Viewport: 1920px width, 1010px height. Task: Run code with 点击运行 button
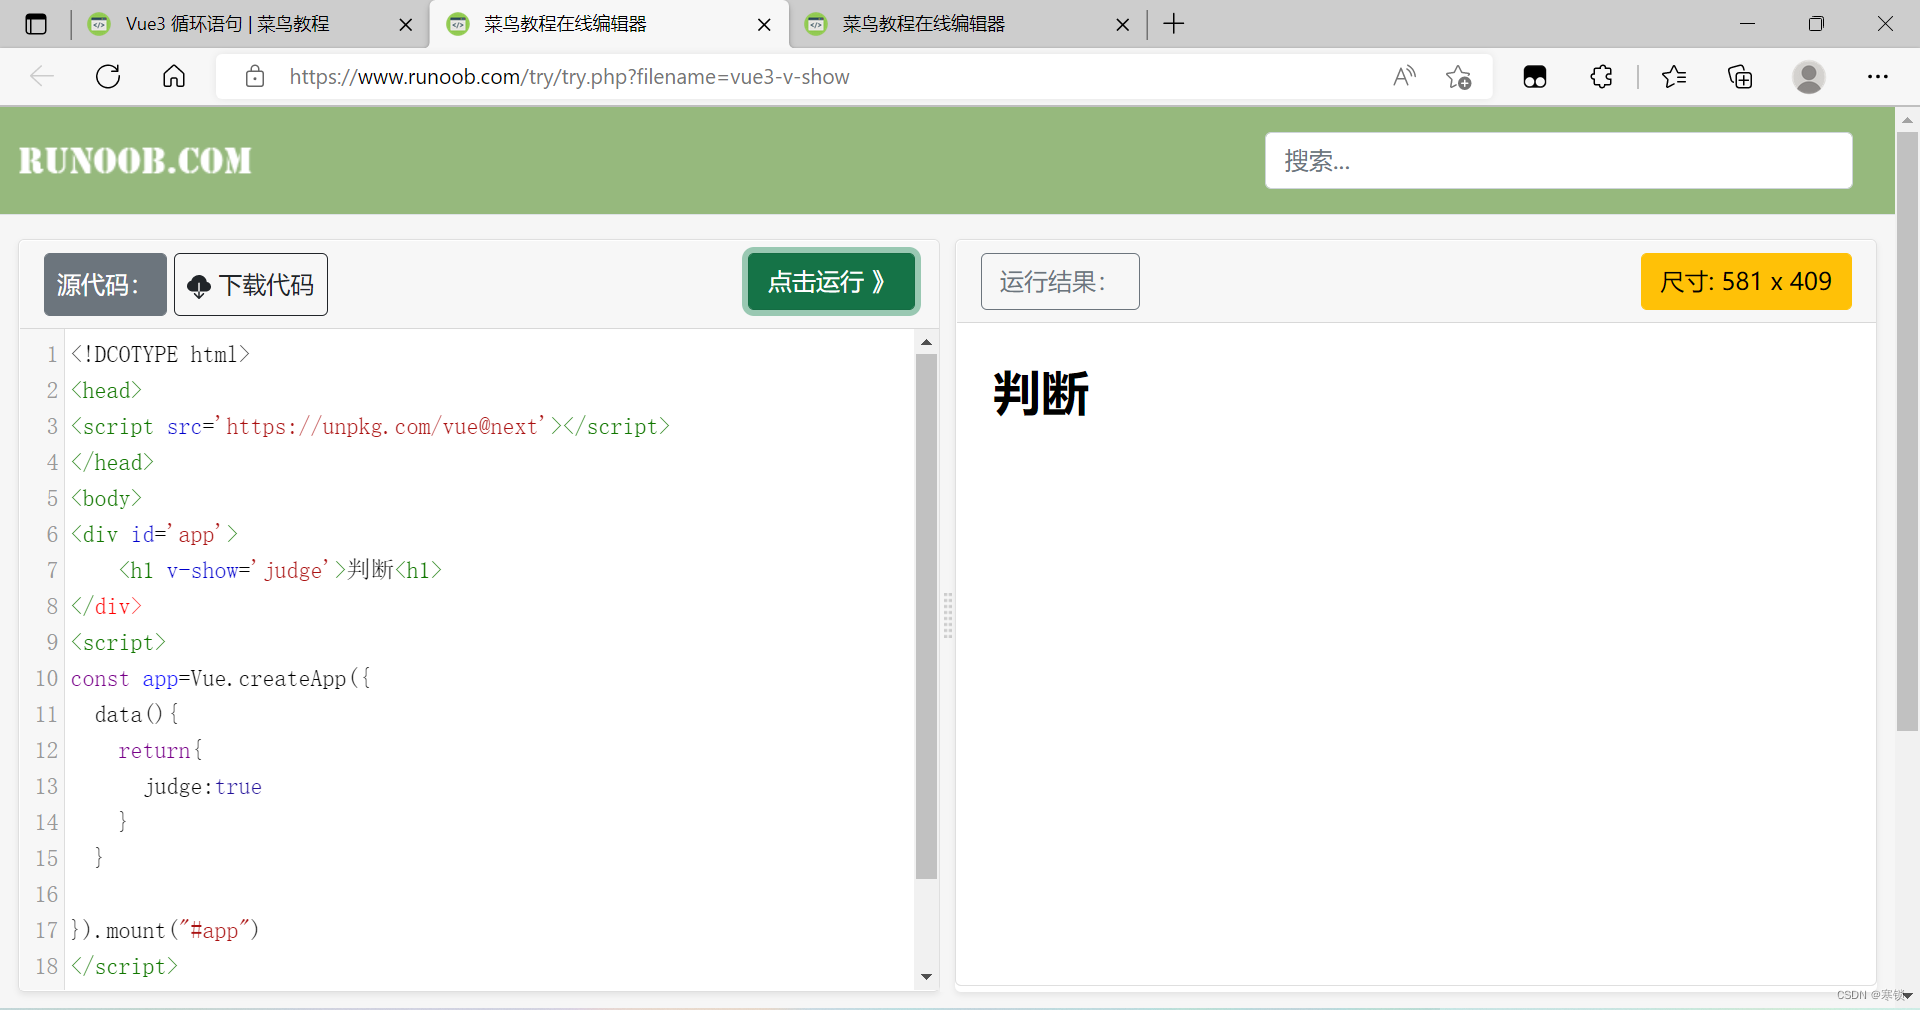[x=831, y=282]
